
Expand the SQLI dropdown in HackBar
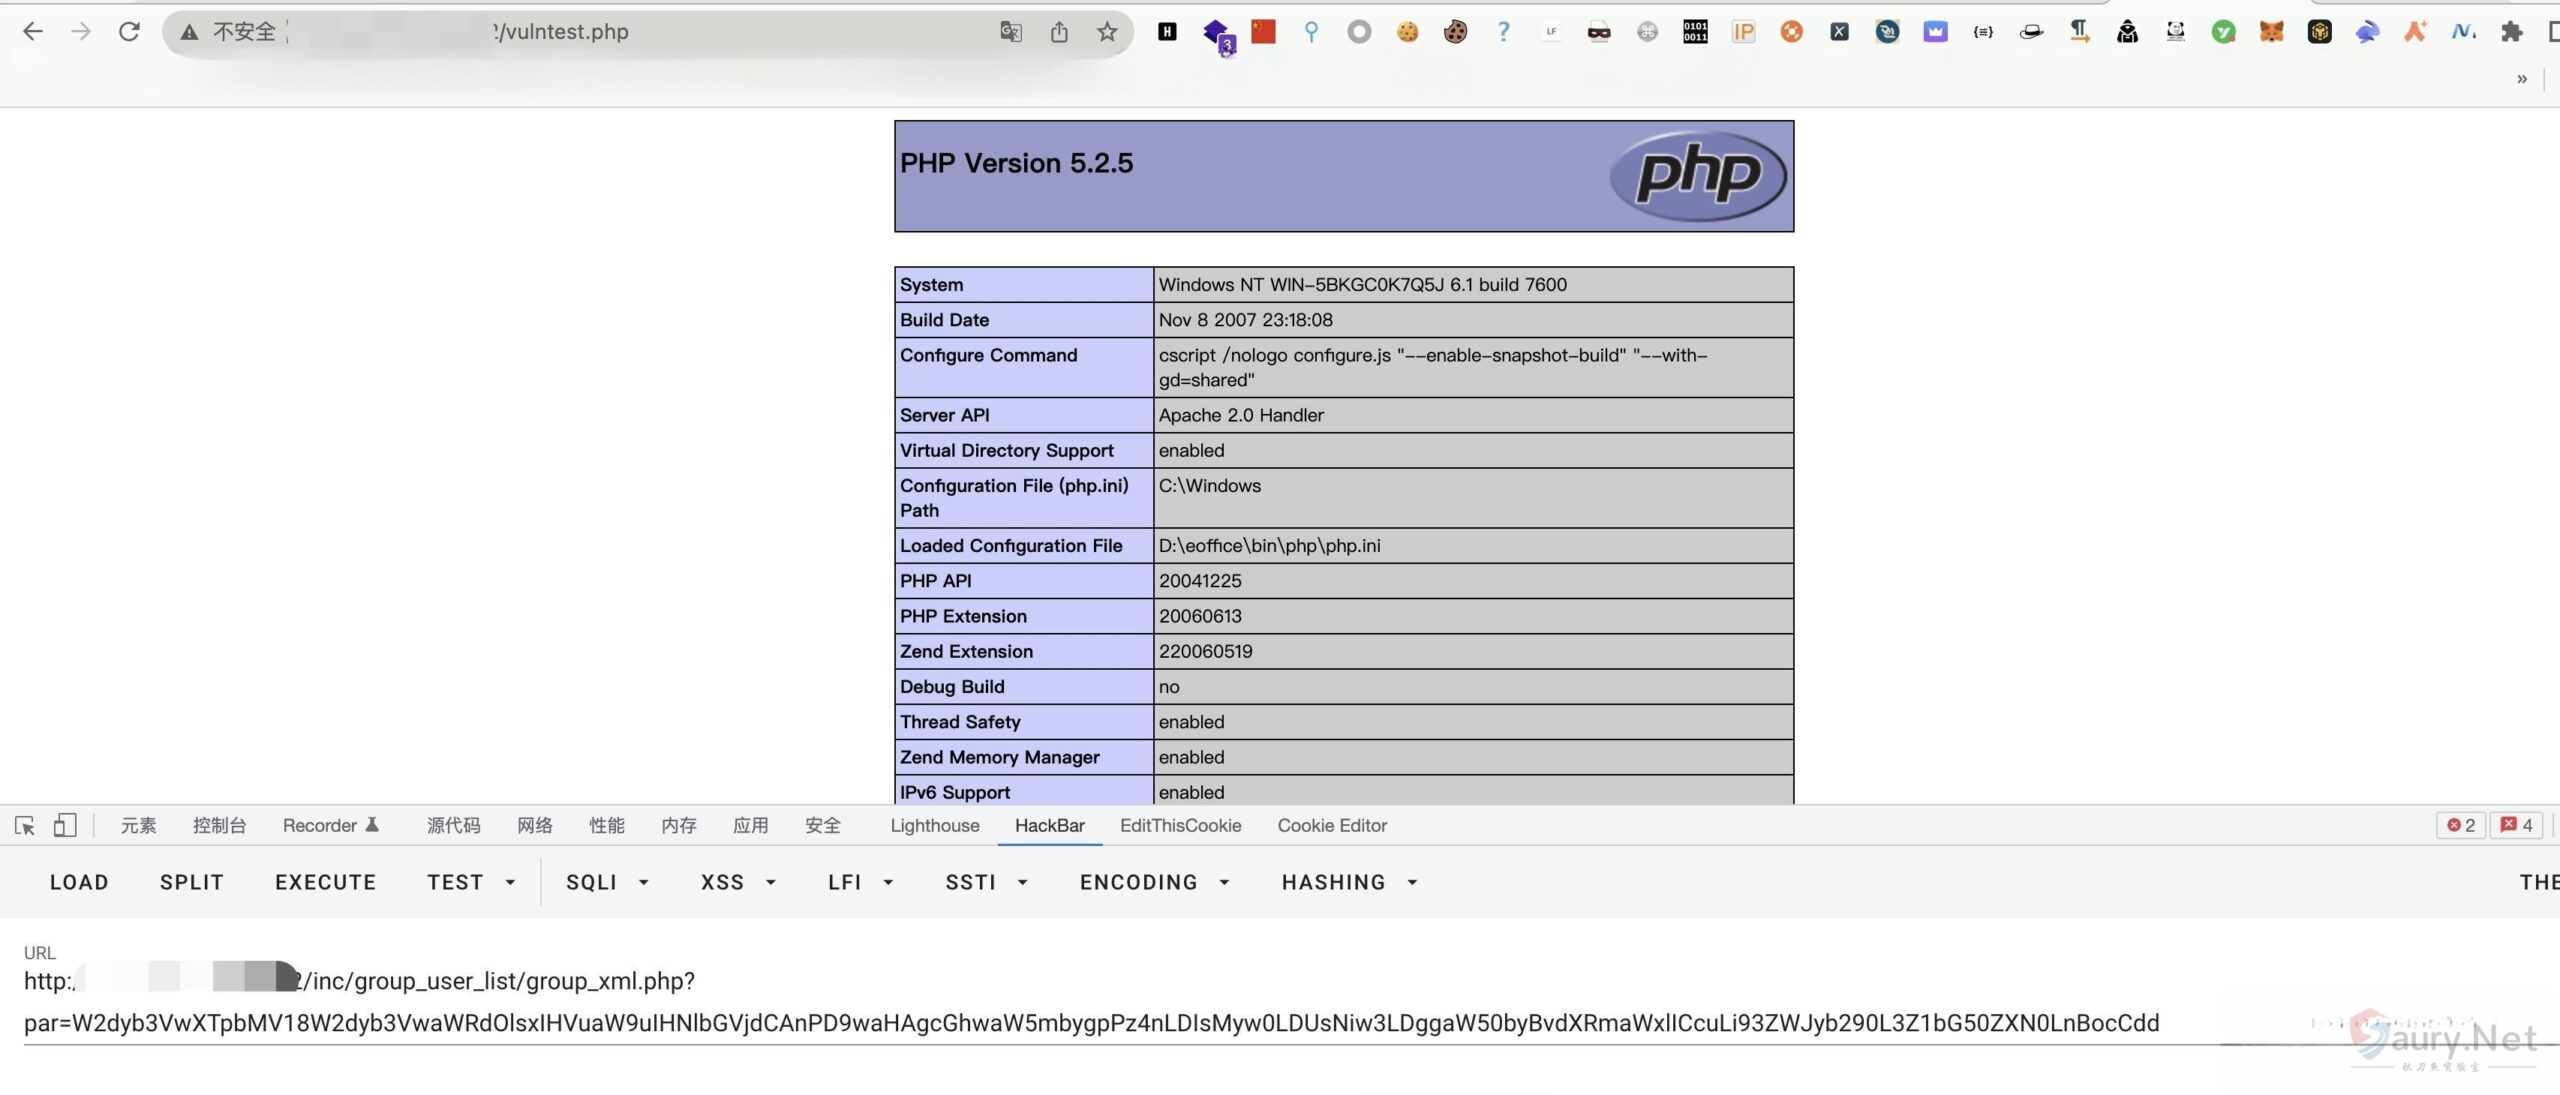point(607,882)
